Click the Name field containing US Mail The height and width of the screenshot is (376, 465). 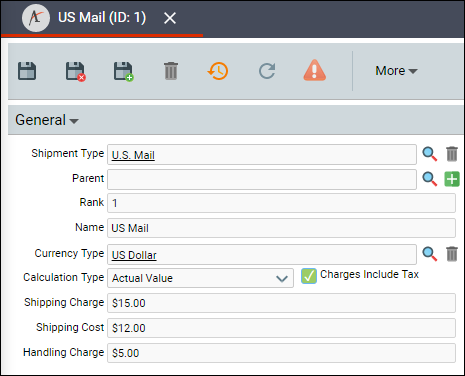click(281, 228)
